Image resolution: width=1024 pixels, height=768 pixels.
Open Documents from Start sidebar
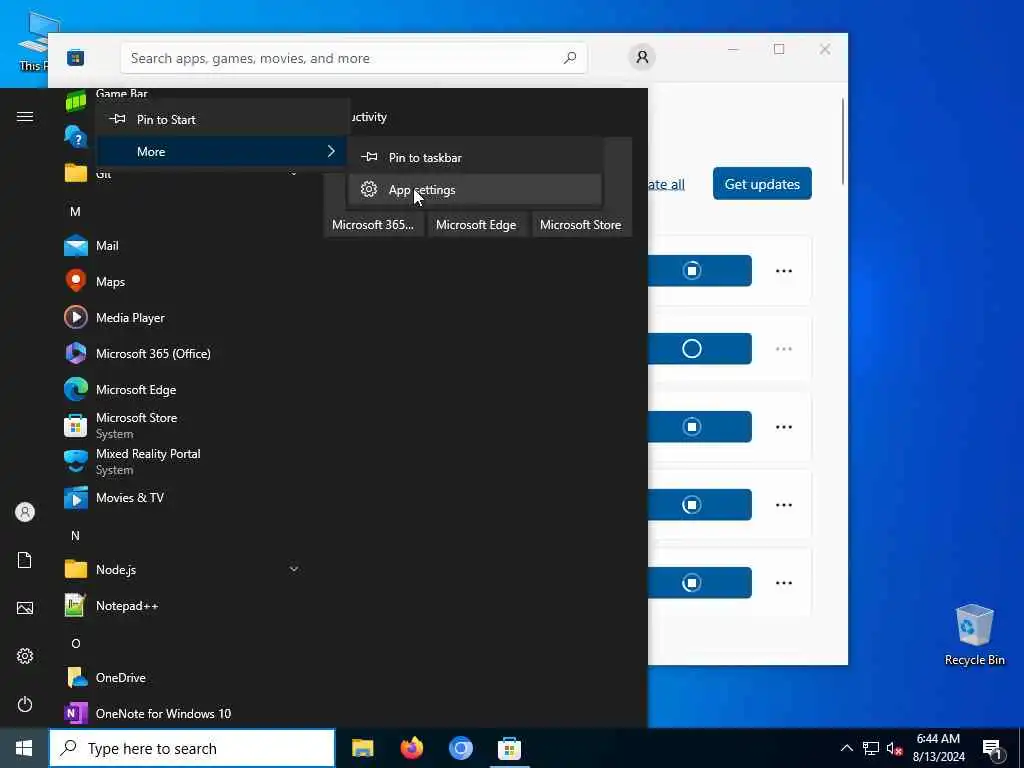(x=25, y=560)
